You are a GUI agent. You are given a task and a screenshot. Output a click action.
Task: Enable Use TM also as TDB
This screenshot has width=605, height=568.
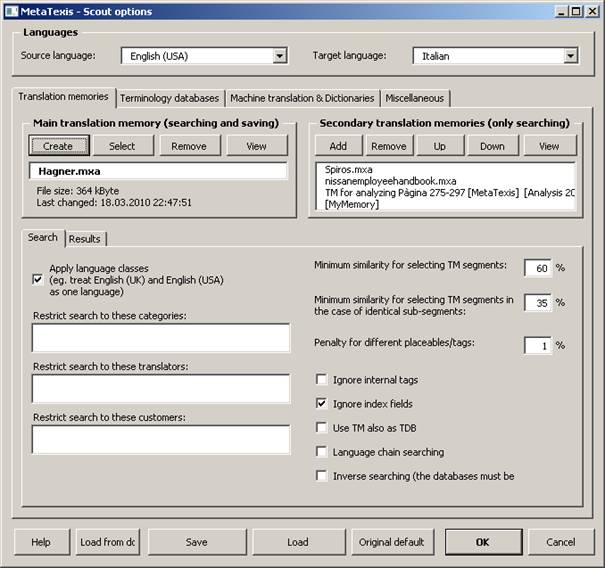tap(322, 427)
